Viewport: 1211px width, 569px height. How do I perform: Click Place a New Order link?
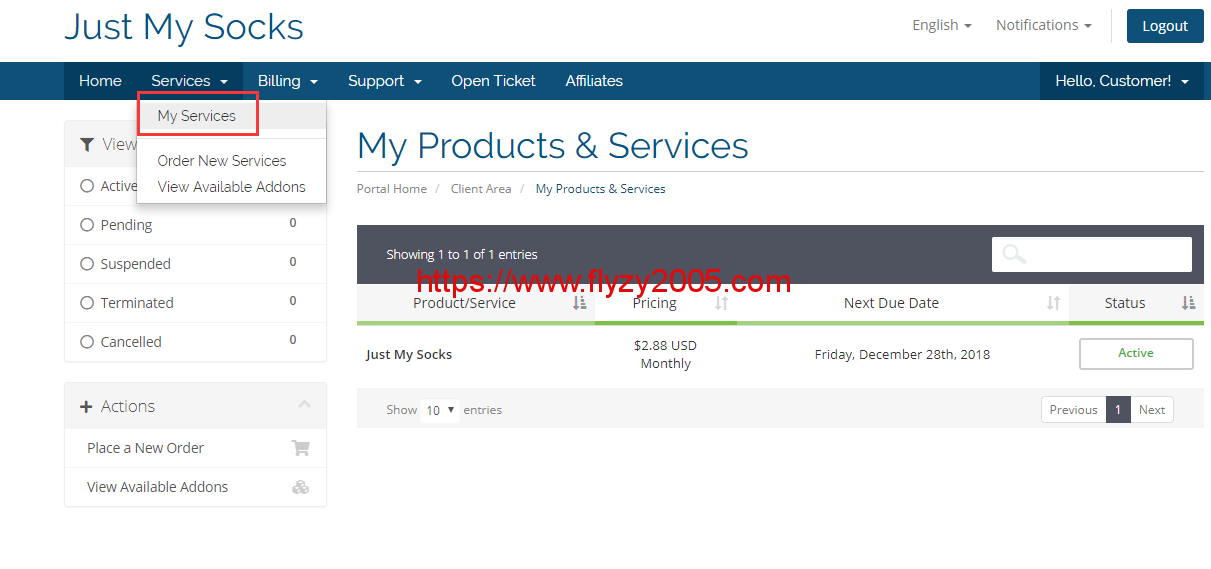[145, 448]
